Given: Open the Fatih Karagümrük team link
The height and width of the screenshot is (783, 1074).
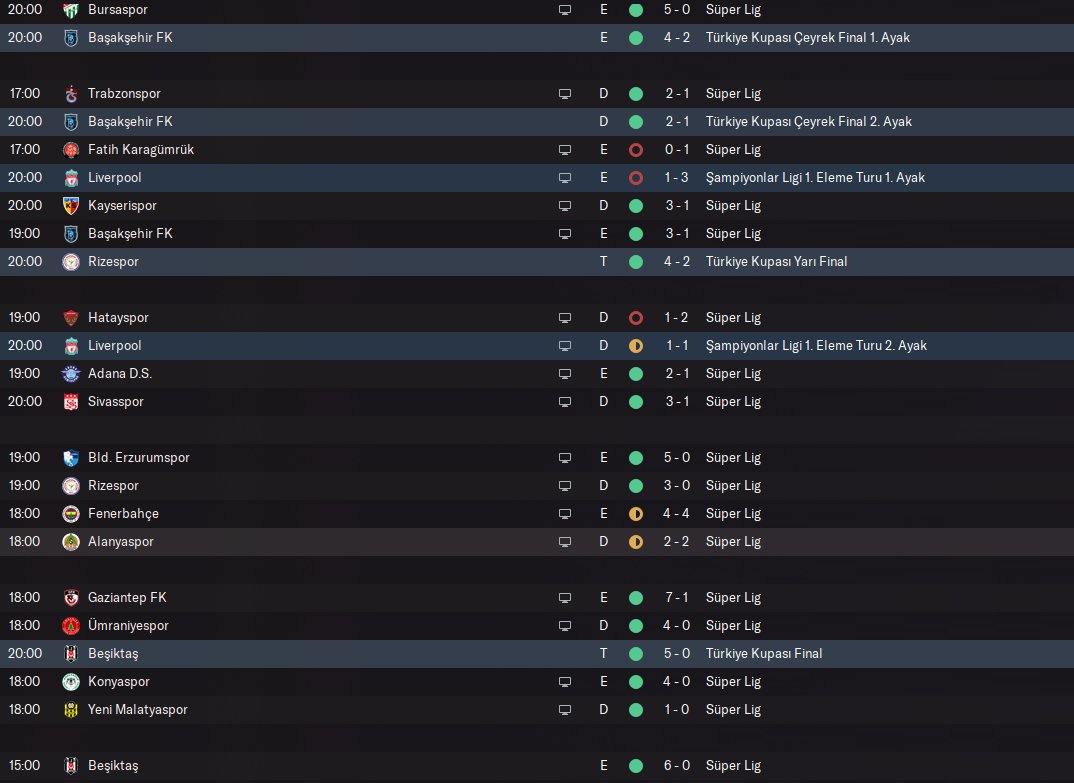Looking at the screenshot, I should [x=140, y=150].
